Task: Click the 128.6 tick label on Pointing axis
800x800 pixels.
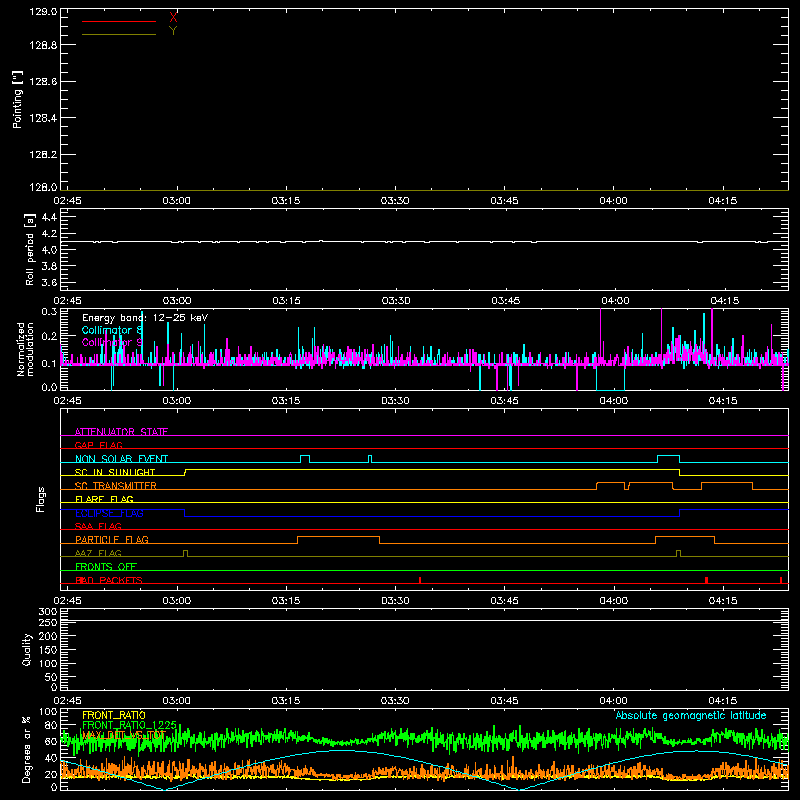Action: [x=43, y=81]
